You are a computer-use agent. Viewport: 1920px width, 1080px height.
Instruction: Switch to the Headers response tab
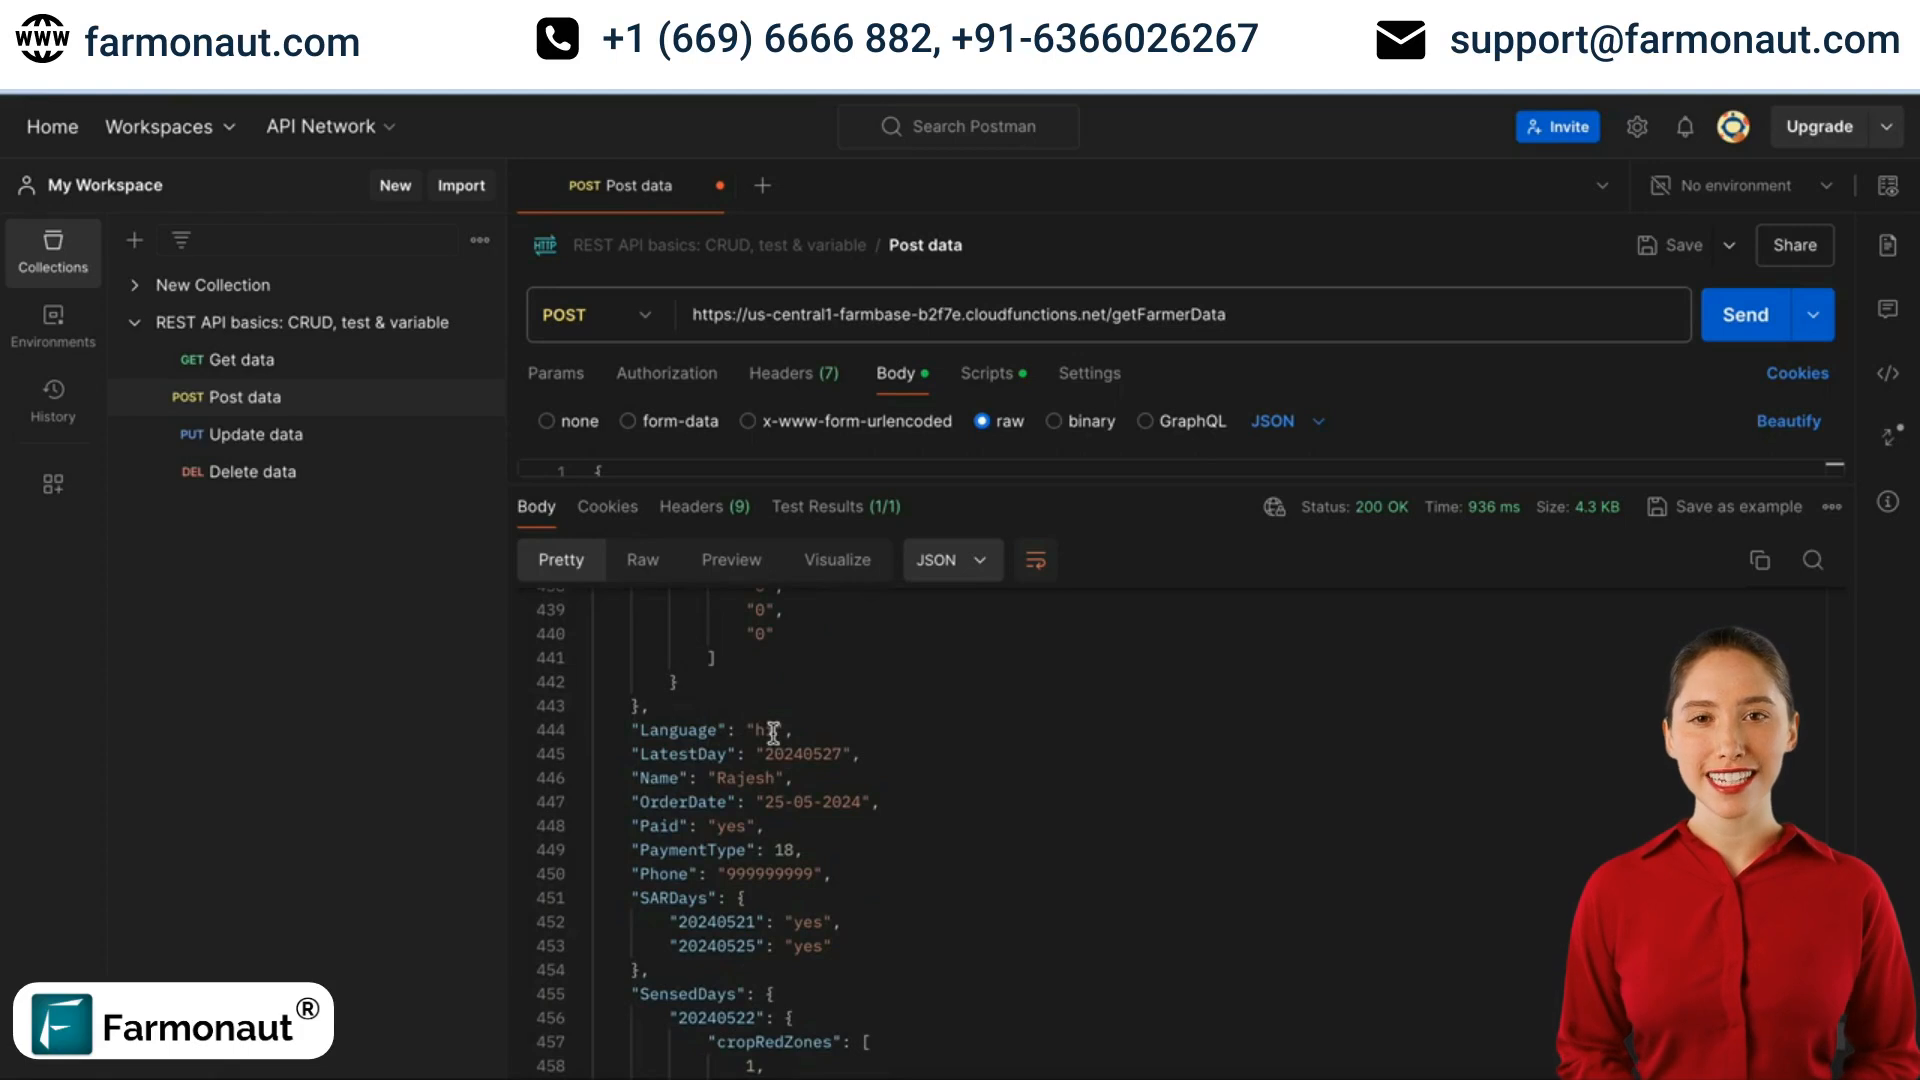(704, 506)
